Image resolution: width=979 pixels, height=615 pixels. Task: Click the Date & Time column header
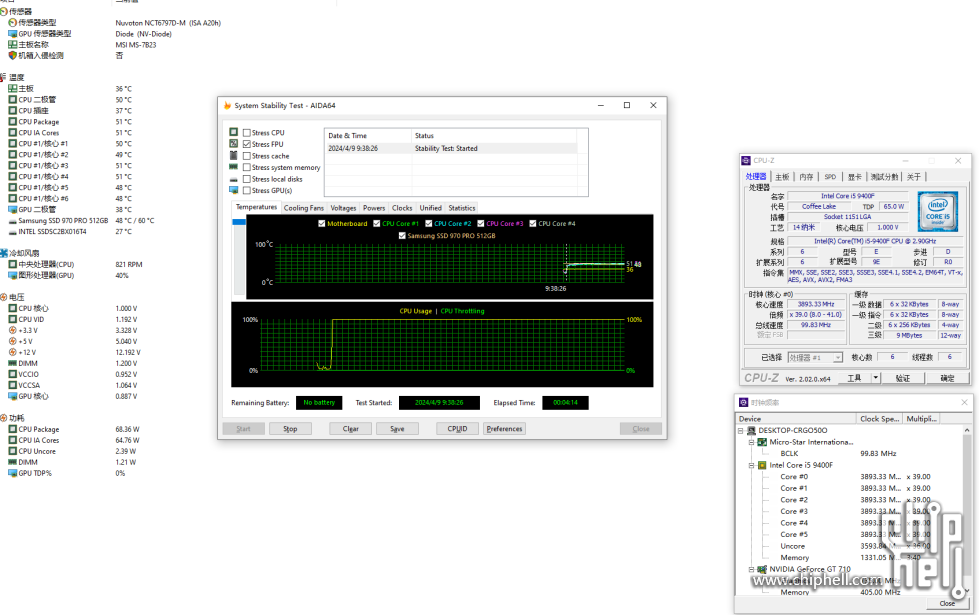pyautogui.click(x=368, y=135)
